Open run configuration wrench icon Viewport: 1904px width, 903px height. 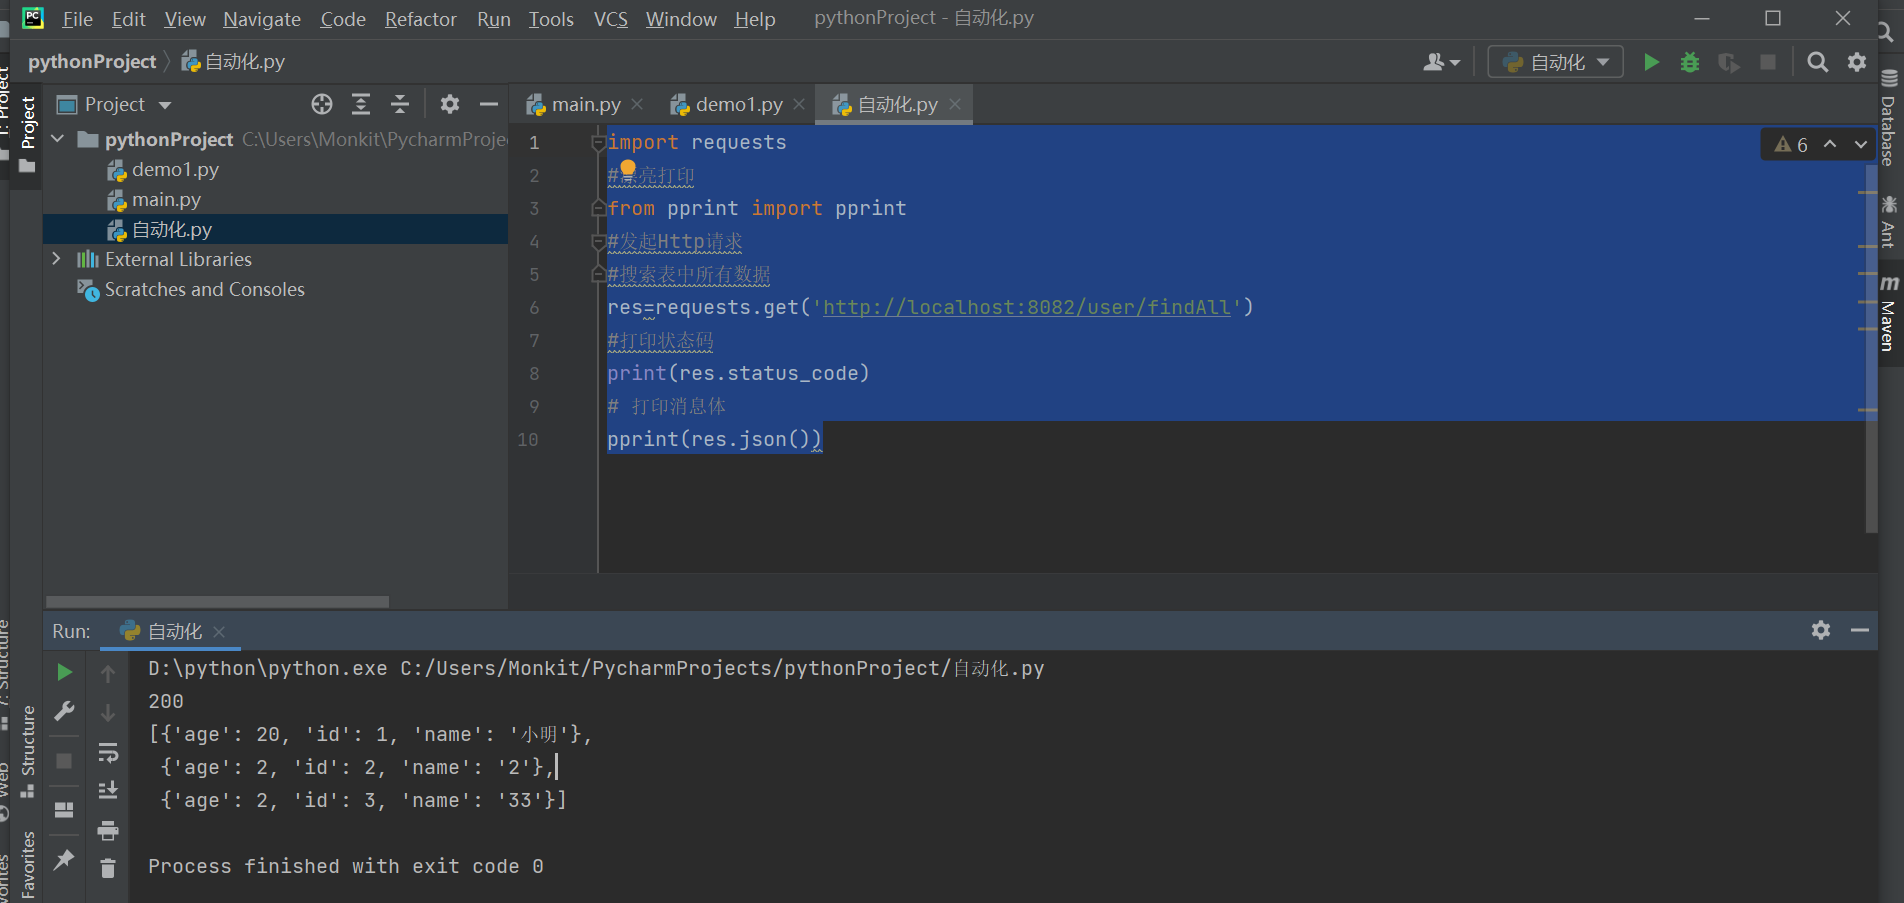tap(64, 711)
